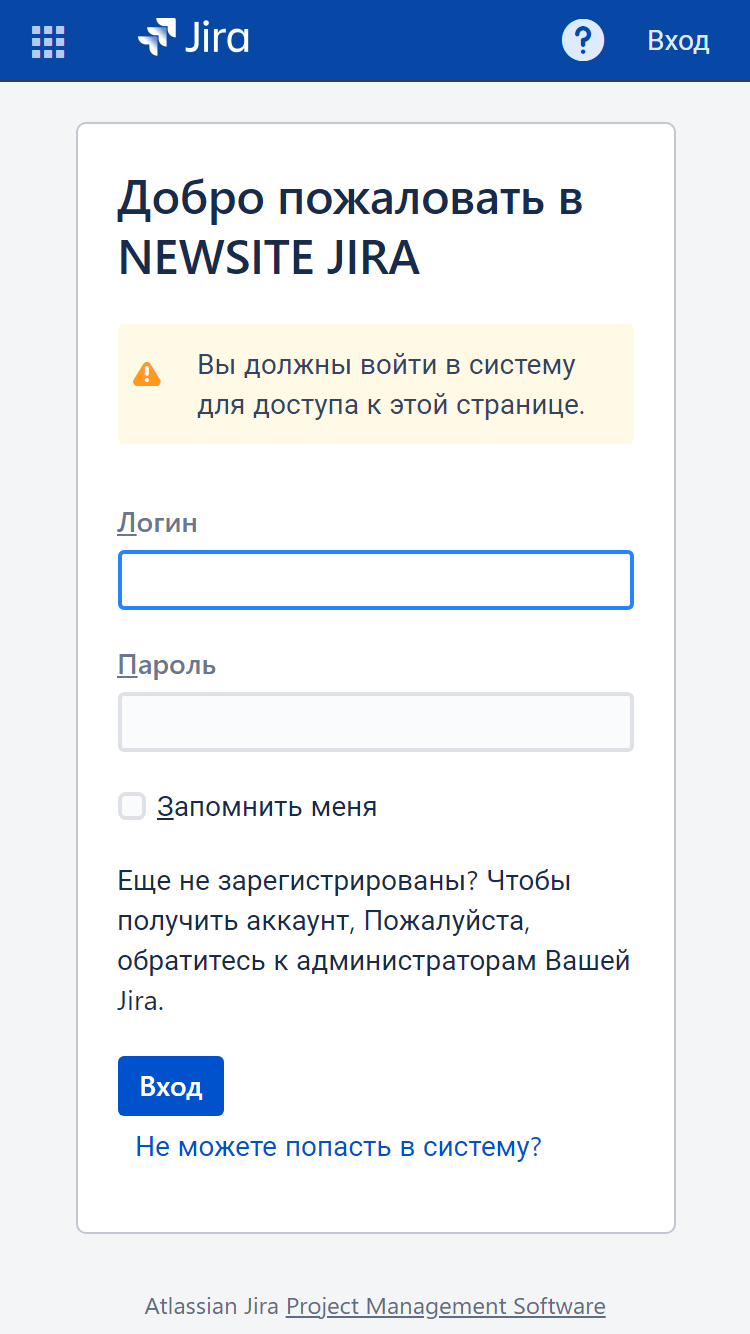750x1334 pixels.
Task: Open the Project Management Software footer link
Action: coord(446,1306)
